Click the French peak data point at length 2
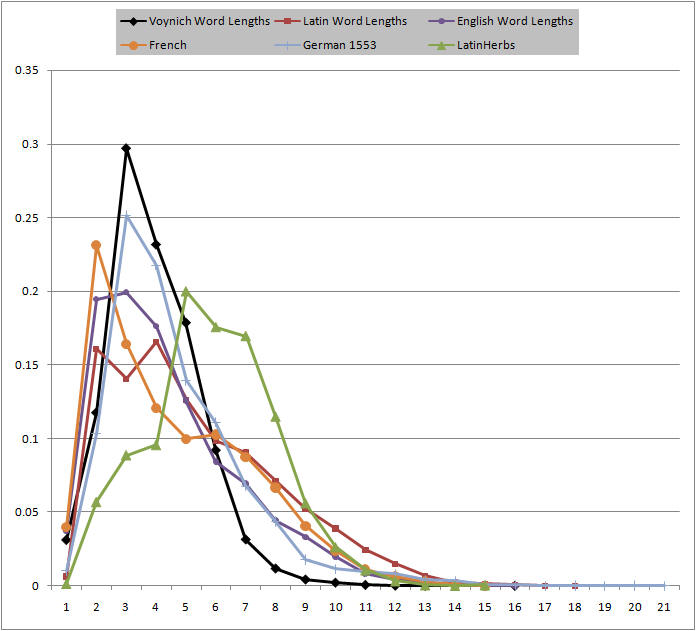The height and width of the screenshot is (631, 696). click(x=96, y=245)
